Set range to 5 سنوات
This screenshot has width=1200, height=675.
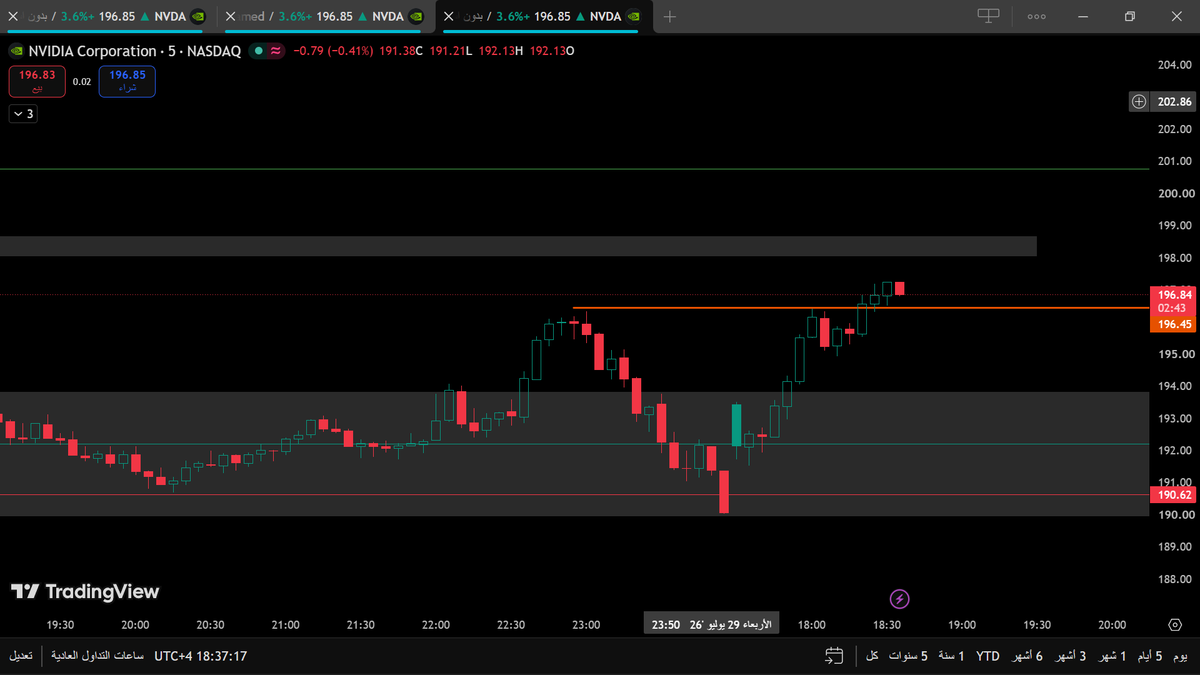coord(910,656)
